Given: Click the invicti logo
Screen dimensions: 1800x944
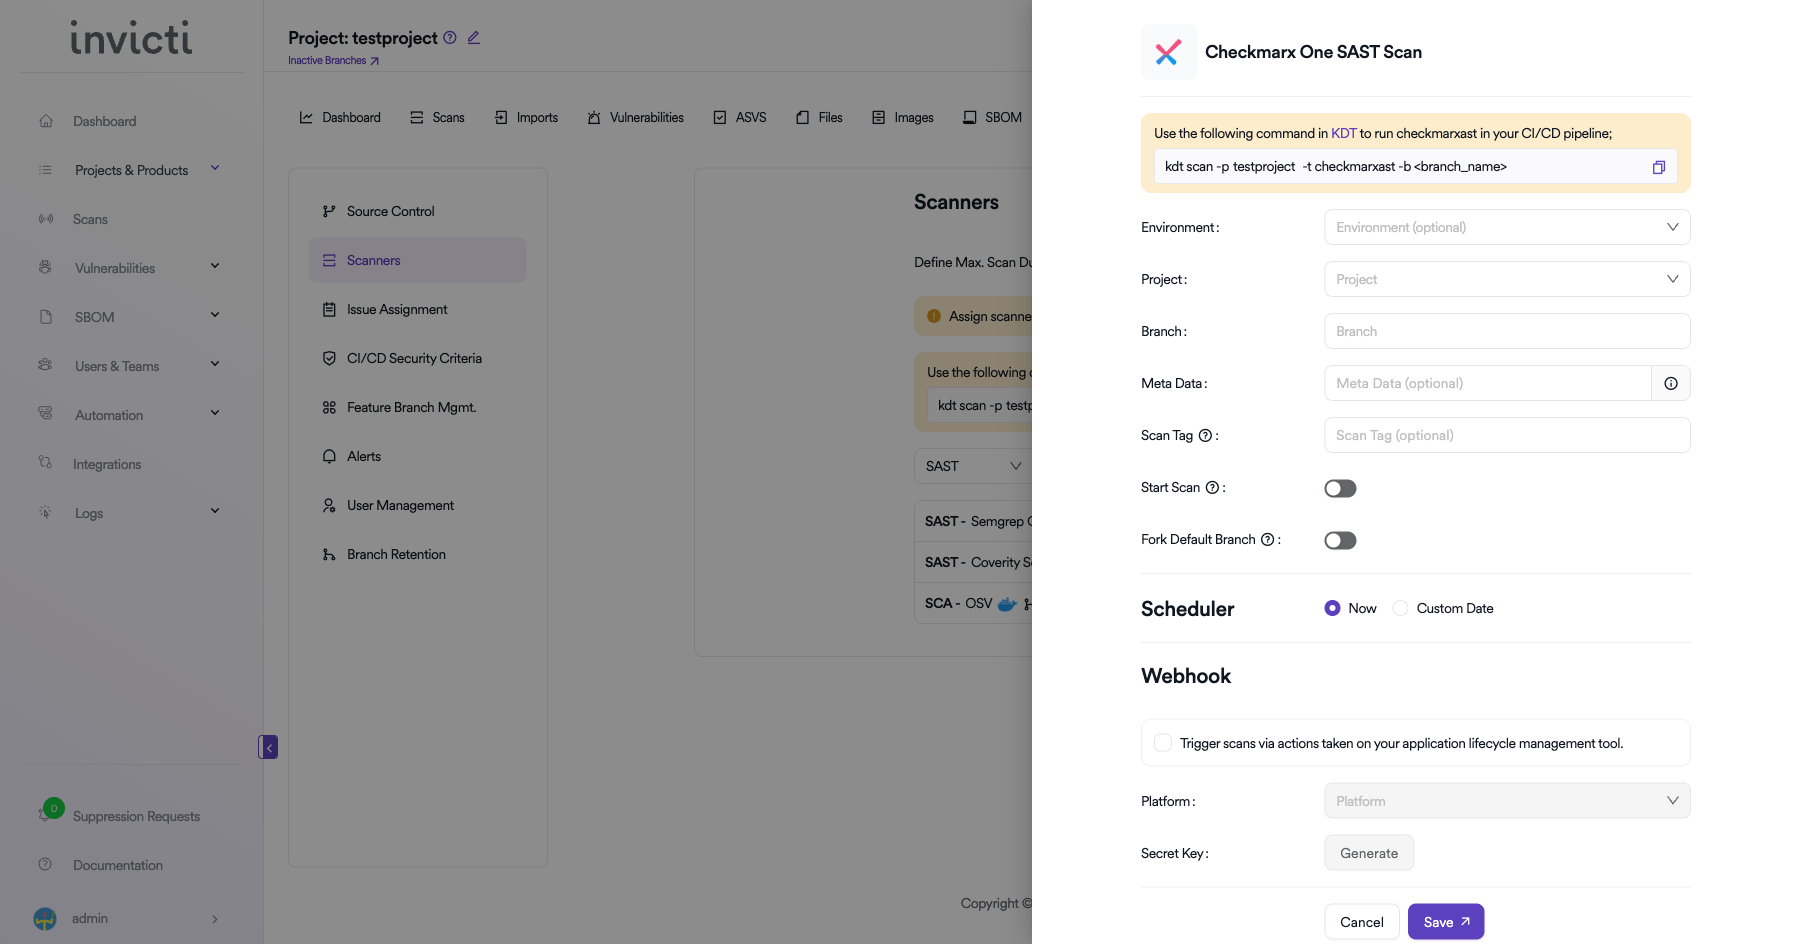Looking at the screenshot, I should [131, 38].
